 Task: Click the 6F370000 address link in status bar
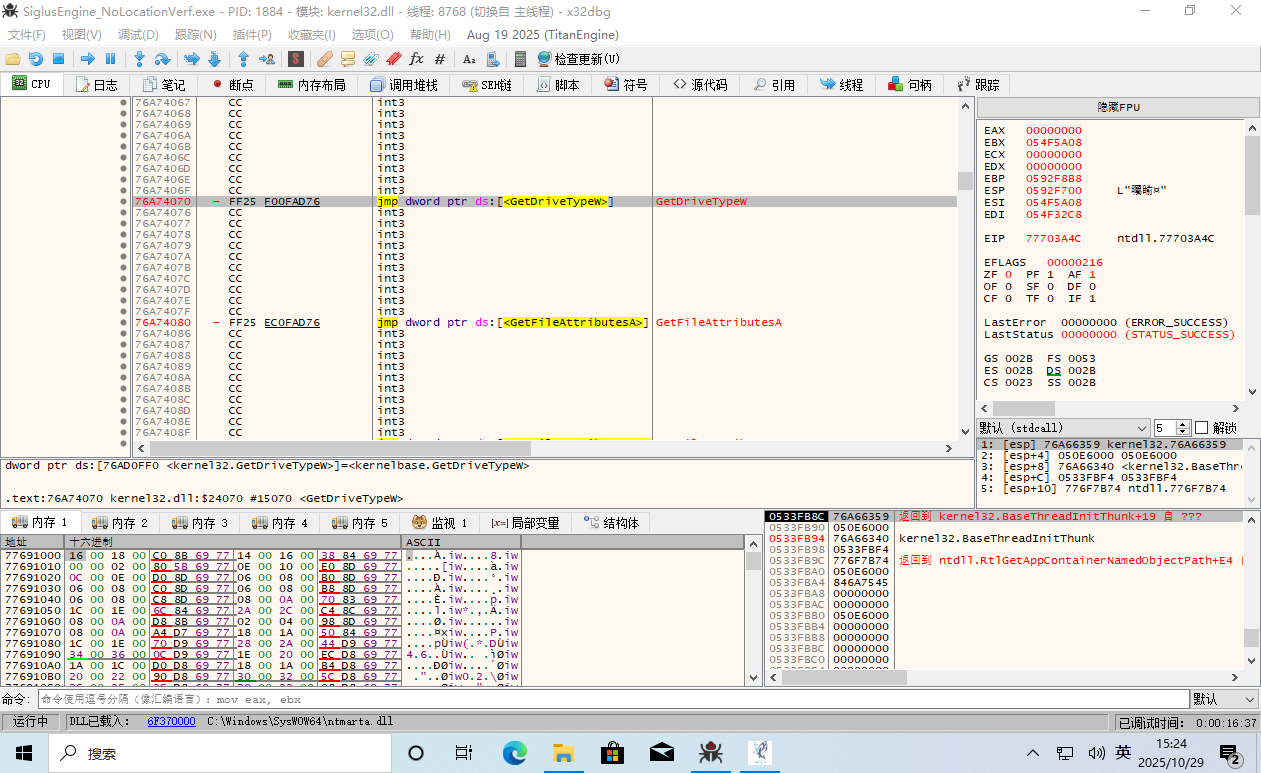pyautogui.click(x=171, y=721)
